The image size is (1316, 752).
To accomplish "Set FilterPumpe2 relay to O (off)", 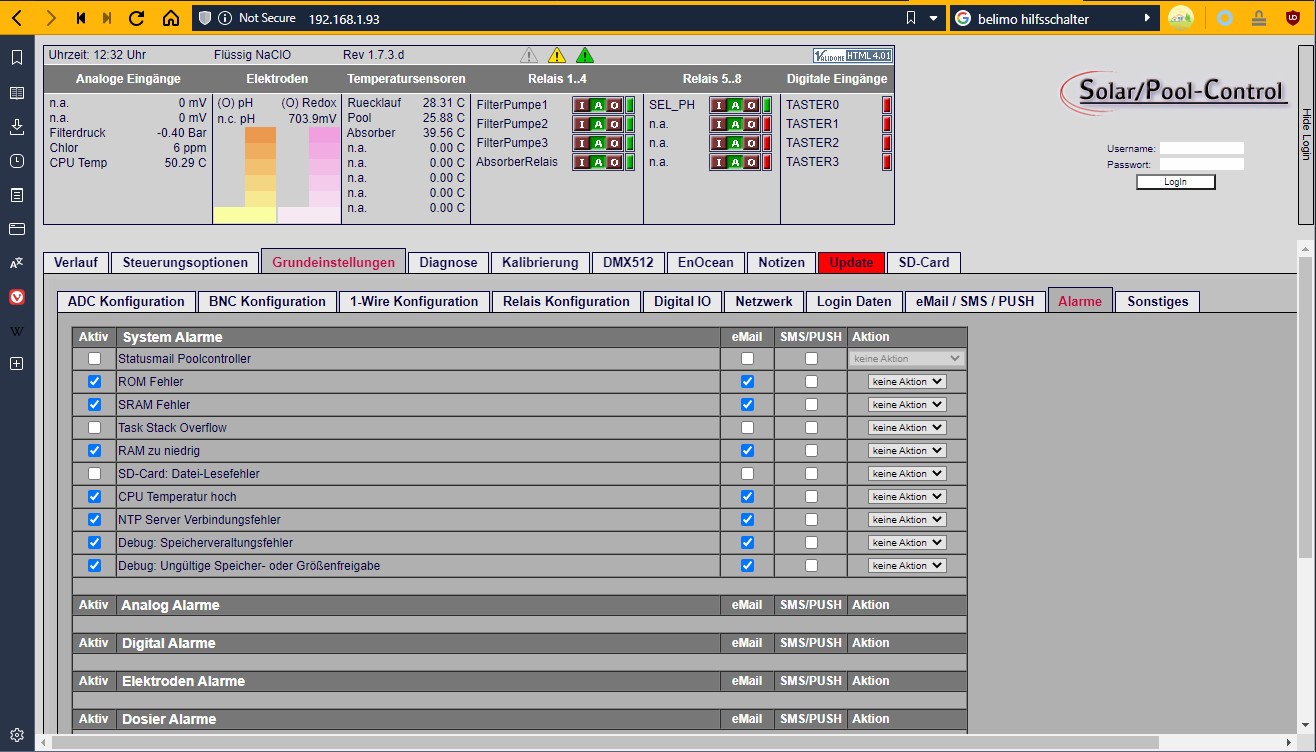I will (x=614, y=124).
